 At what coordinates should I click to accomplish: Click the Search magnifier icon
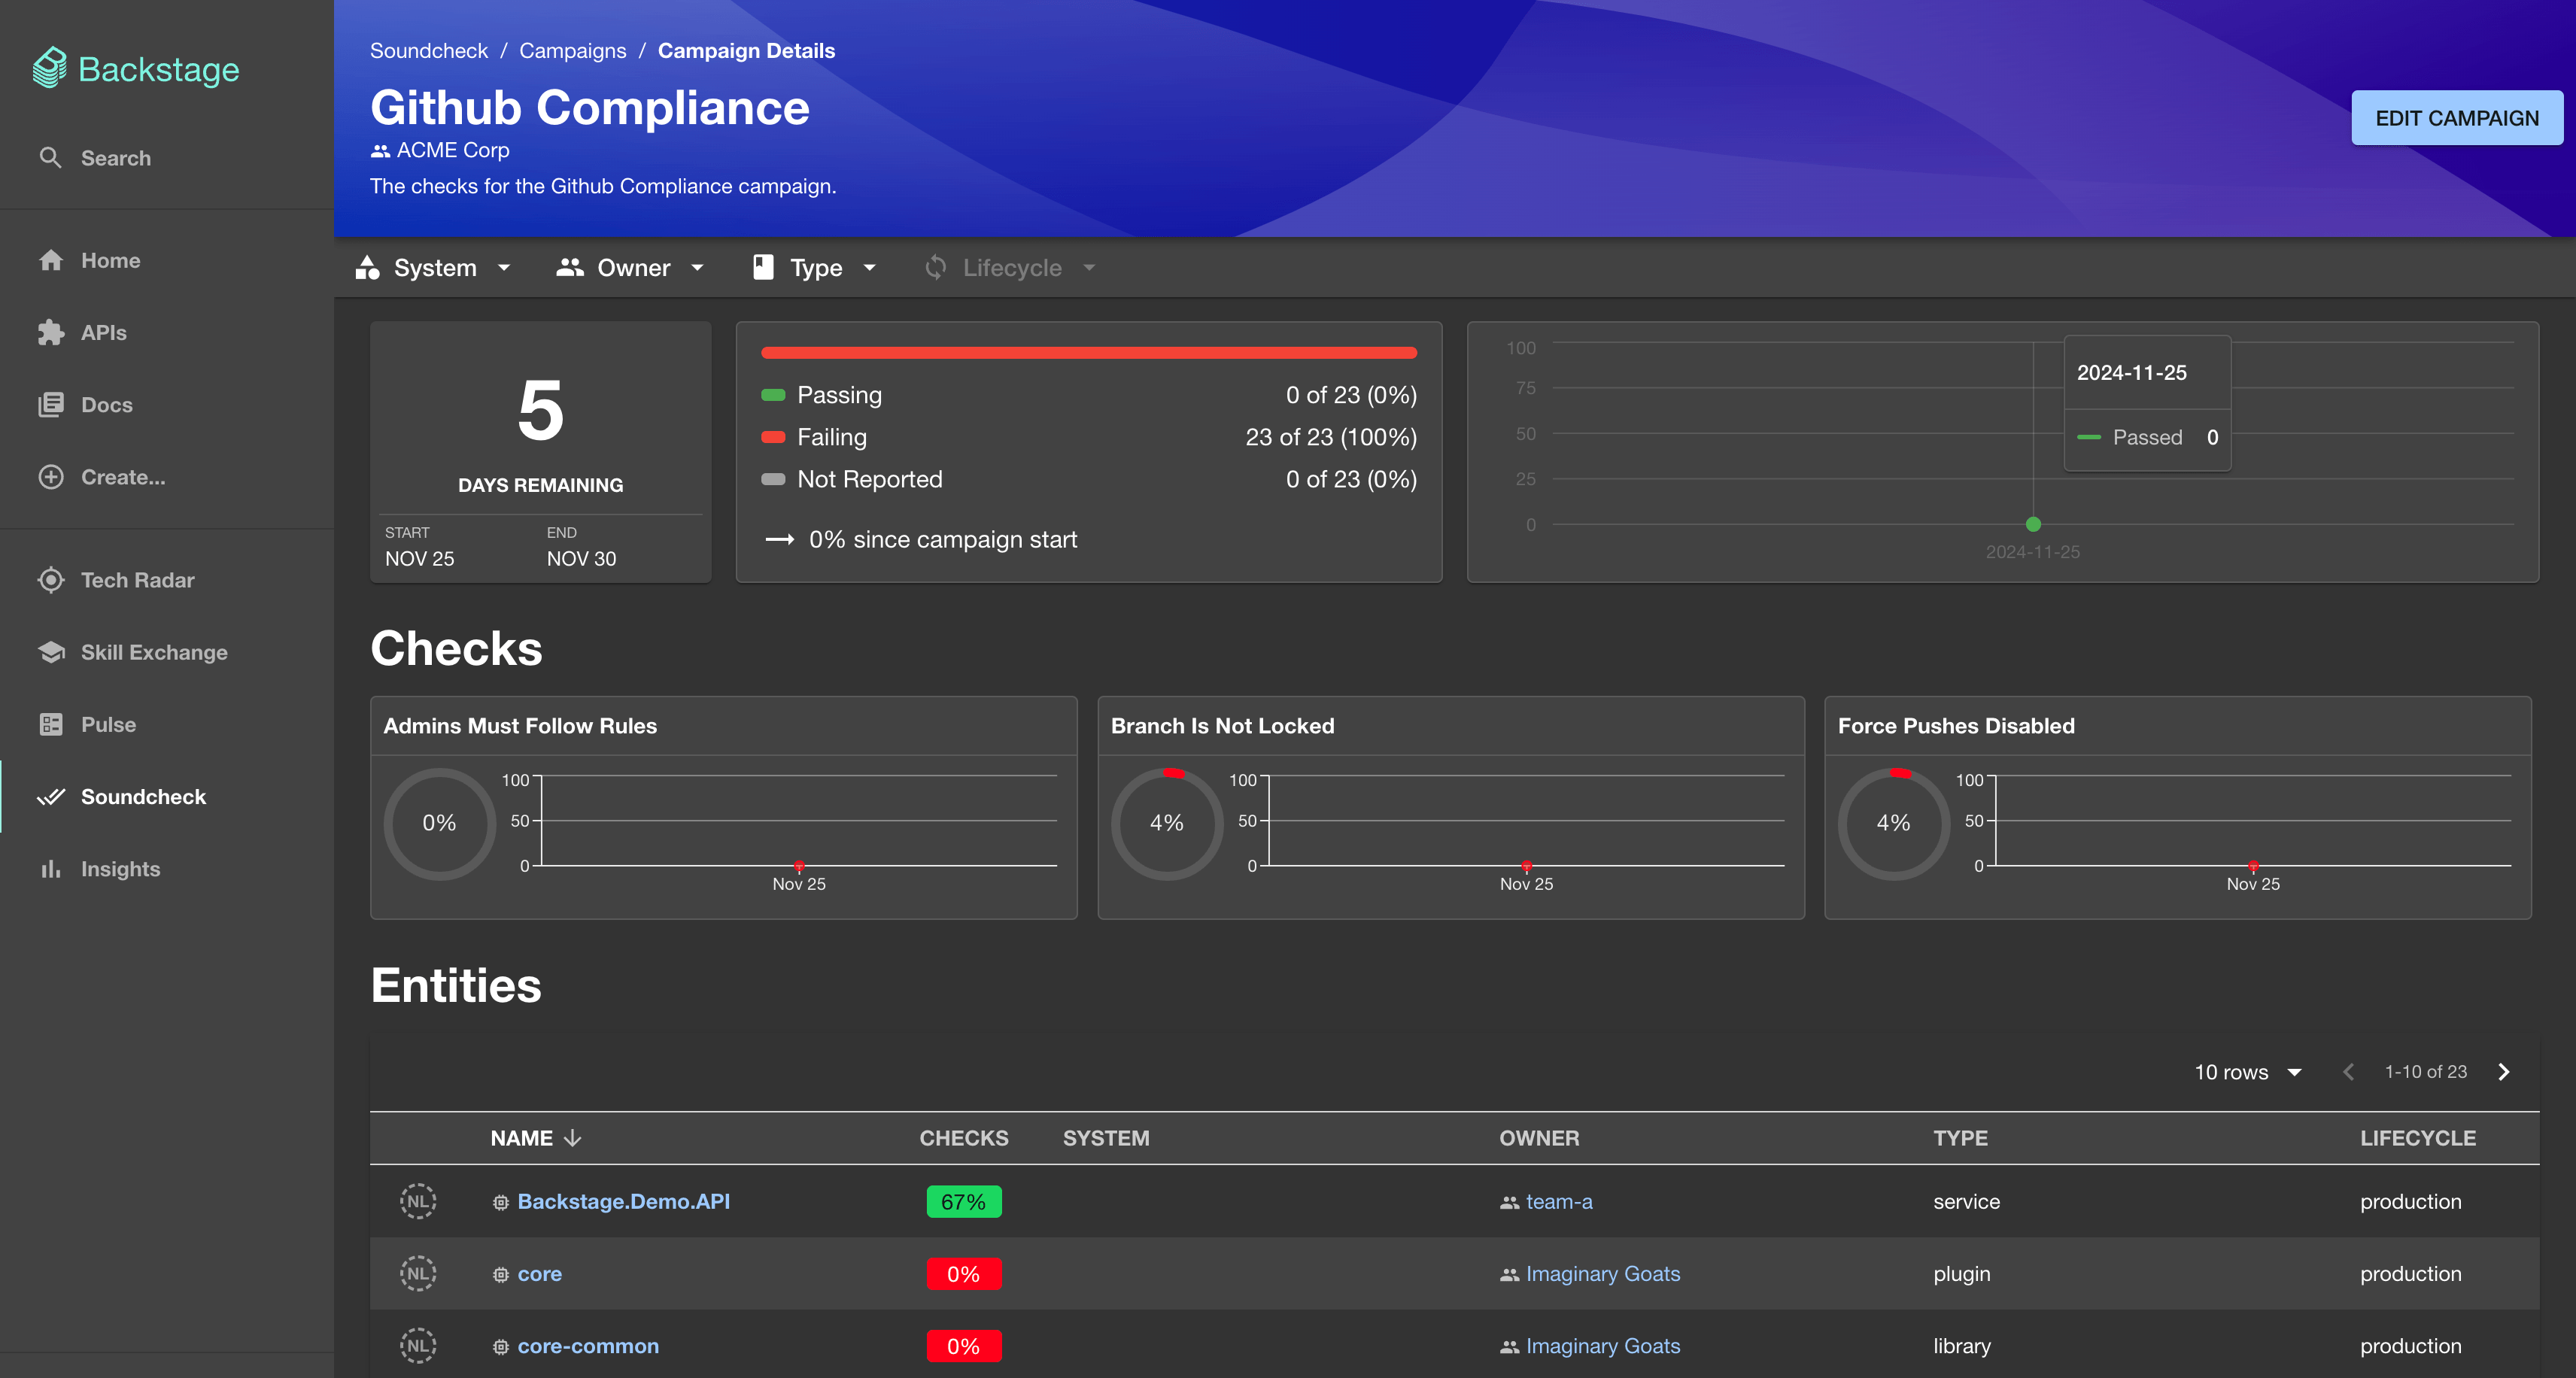coord(50,157)
